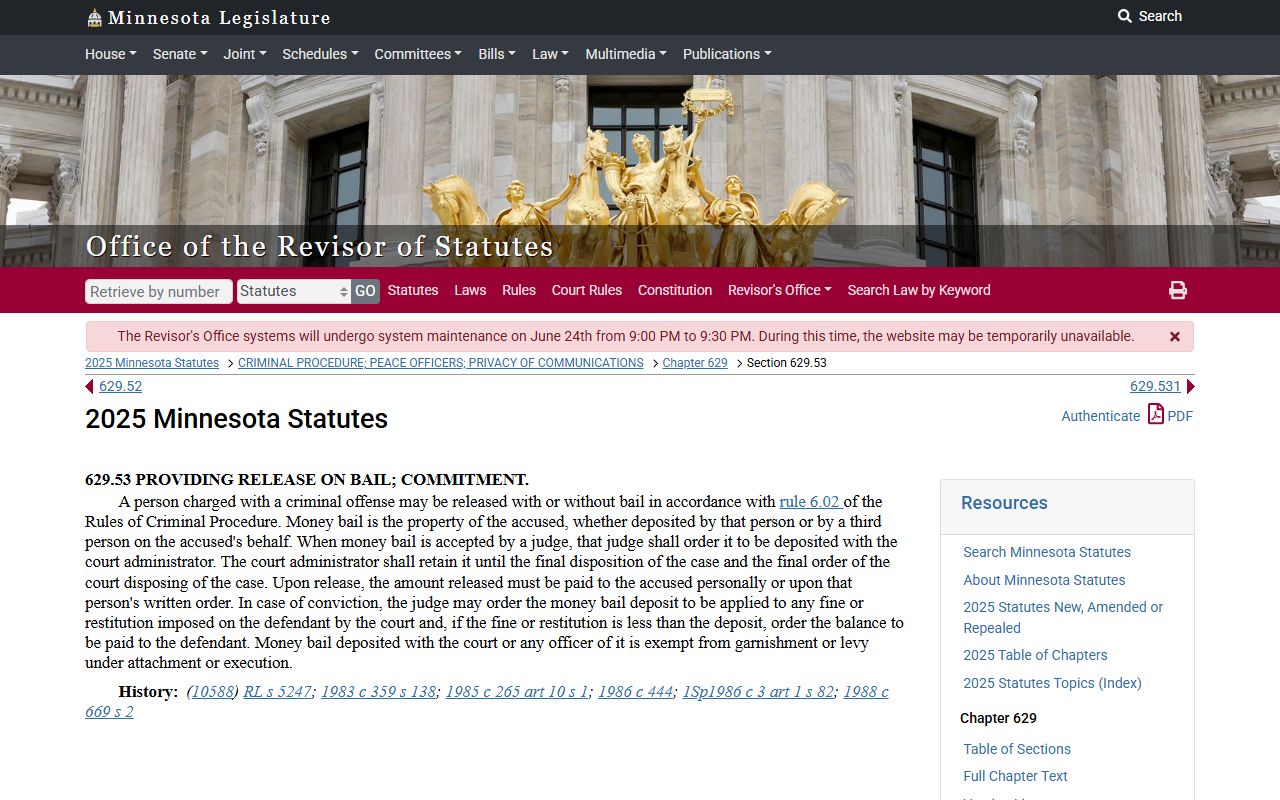Screen dimensions: 1280x800
Task: Open the House dropdown menu
Action: tap(111, 54)
